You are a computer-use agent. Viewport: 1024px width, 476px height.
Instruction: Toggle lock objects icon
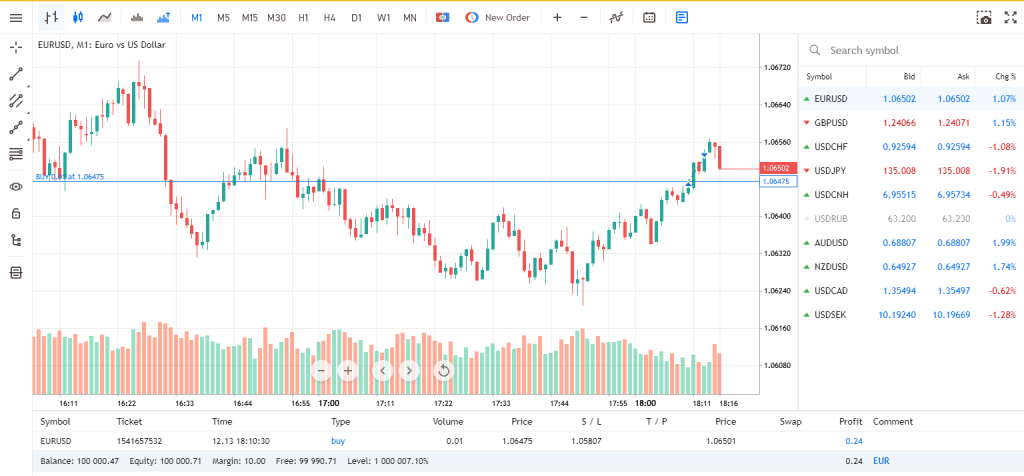tap(16, 214)
